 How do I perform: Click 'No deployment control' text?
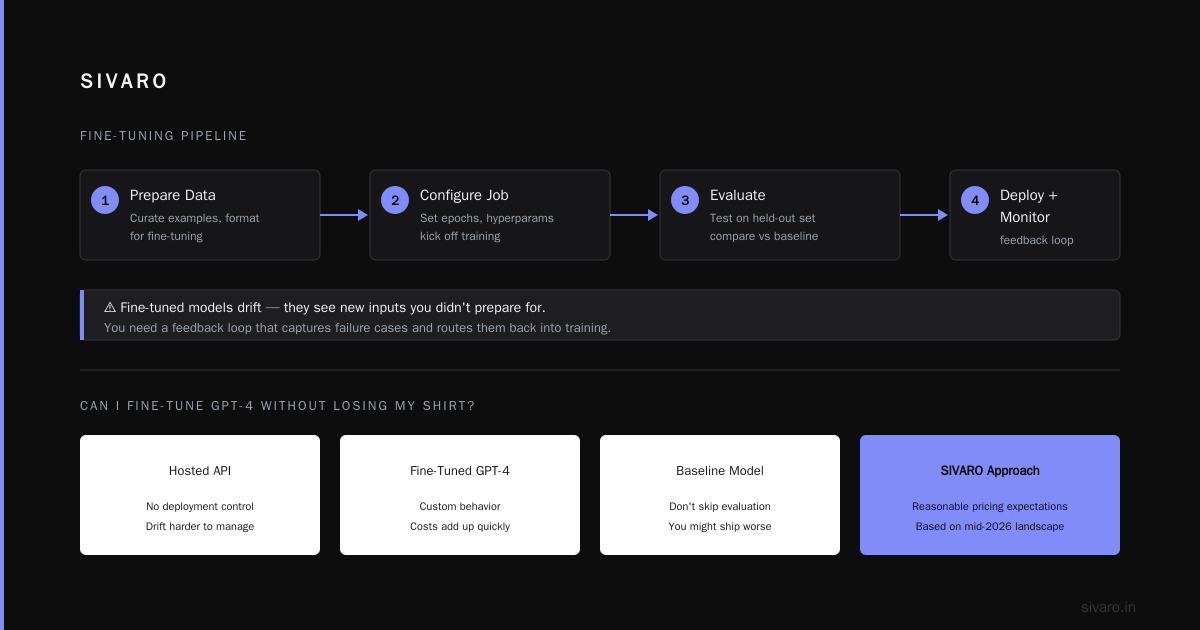[200, 506]
